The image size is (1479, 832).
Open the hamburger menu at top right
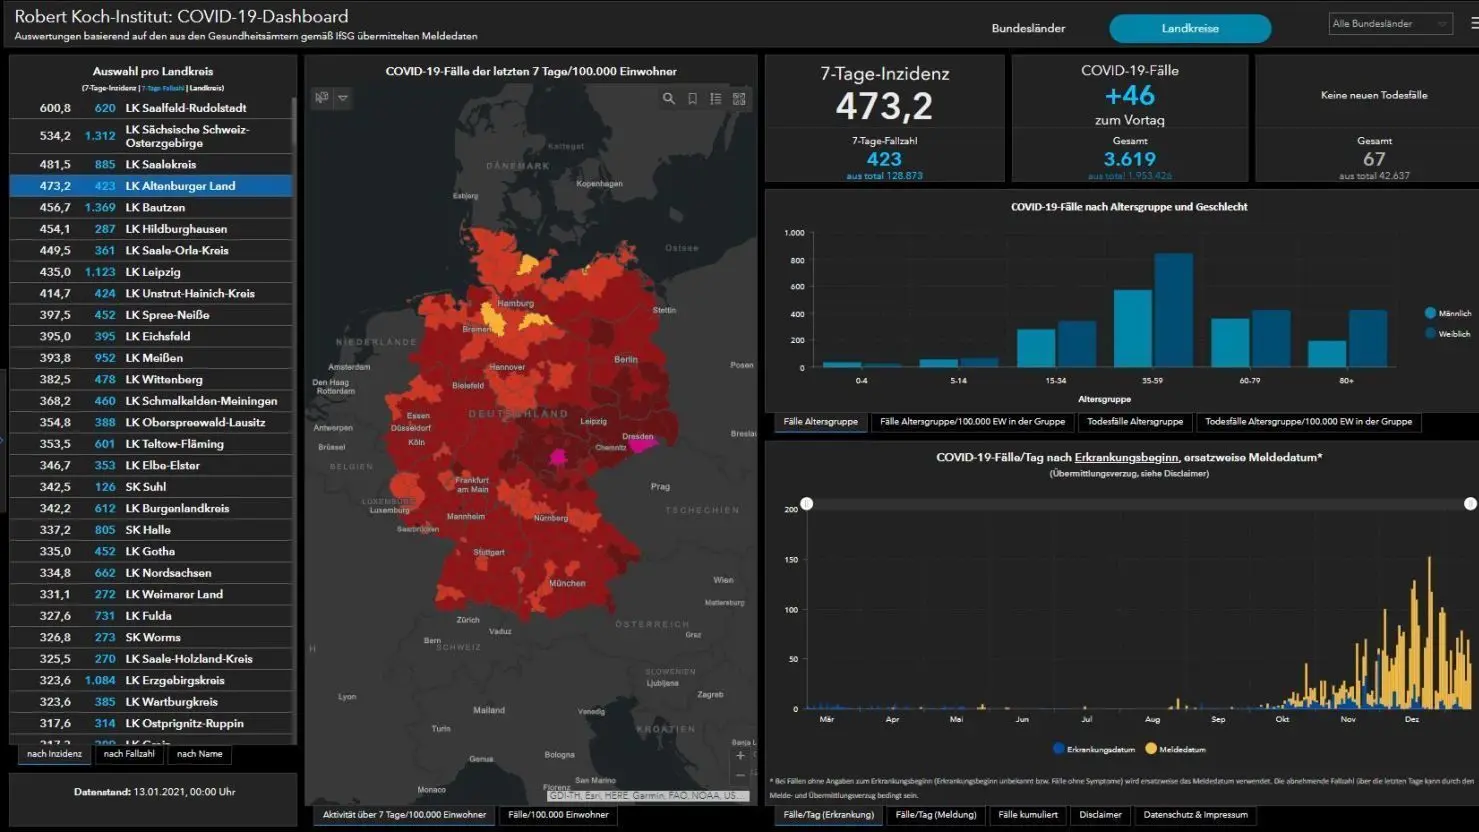[1474, 23]
